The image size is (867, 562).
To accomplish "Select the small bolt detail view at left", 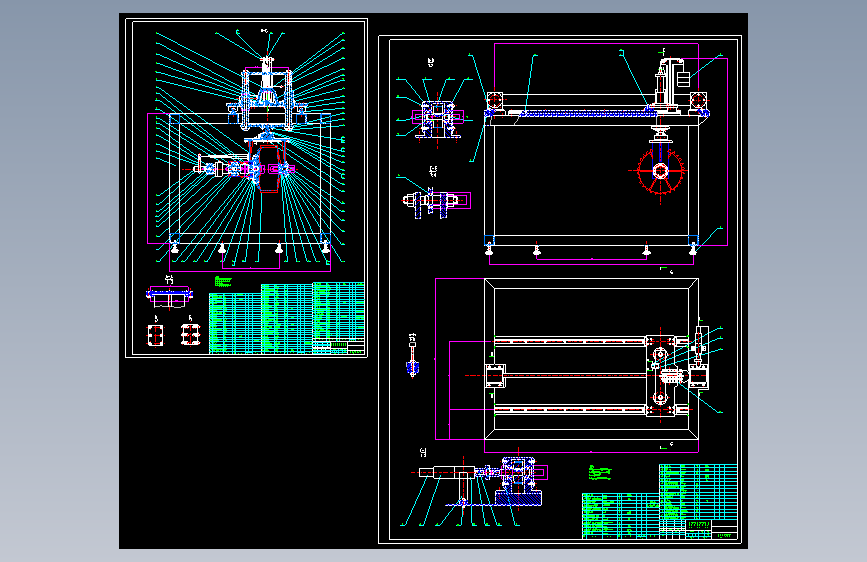I will tap(412, 356).
